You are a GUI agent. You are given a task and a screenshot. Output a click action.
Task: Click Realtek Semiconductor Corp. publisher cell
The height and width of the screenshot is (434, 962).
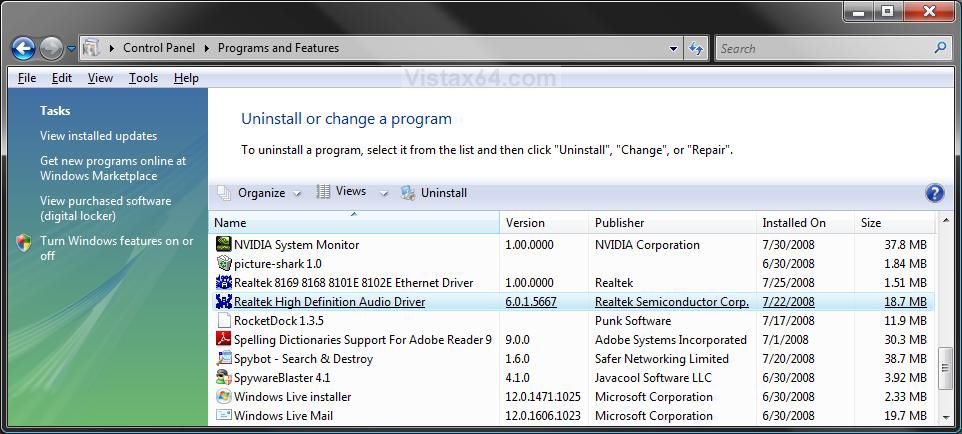click(x=672, y=301)
